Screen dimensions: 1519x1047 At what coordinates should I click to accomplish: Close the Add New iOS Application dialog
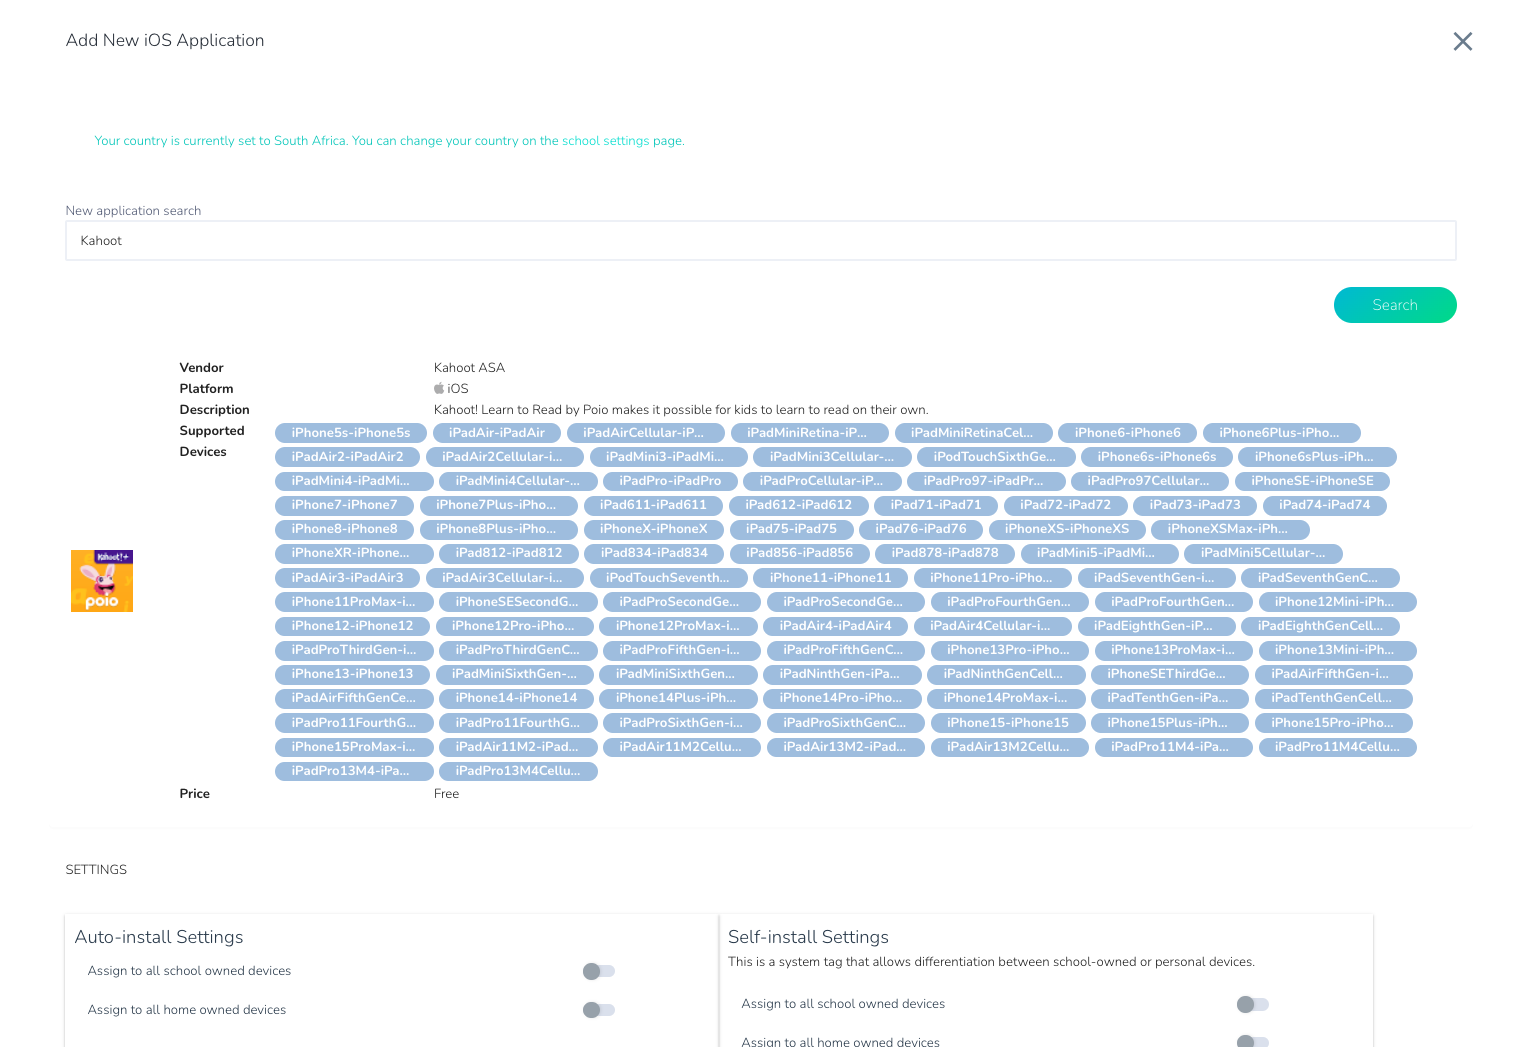(1462, 41)
